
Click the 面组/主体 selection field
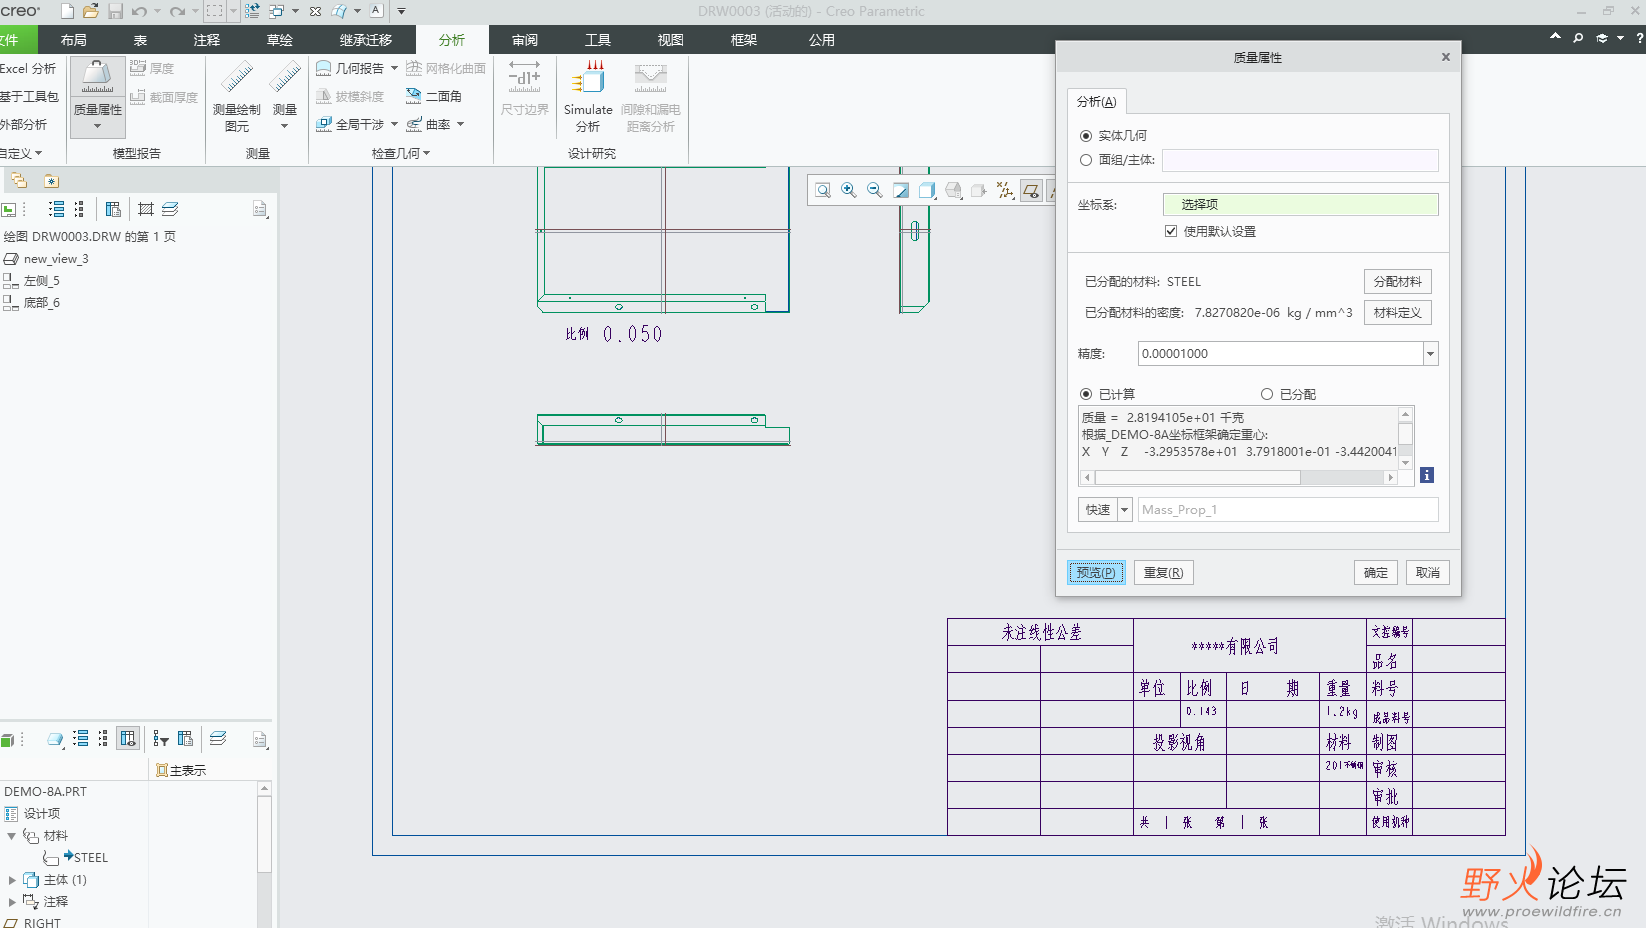click(x=1300, y=160)
